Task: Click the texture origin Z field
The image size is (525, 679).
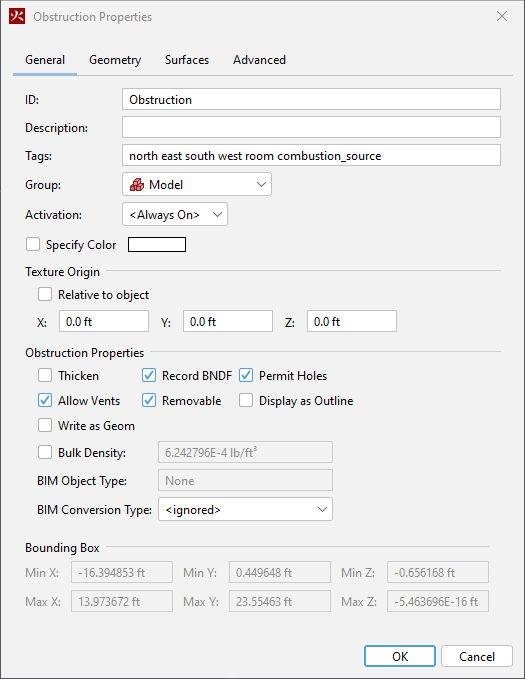Action: (352, 321)
